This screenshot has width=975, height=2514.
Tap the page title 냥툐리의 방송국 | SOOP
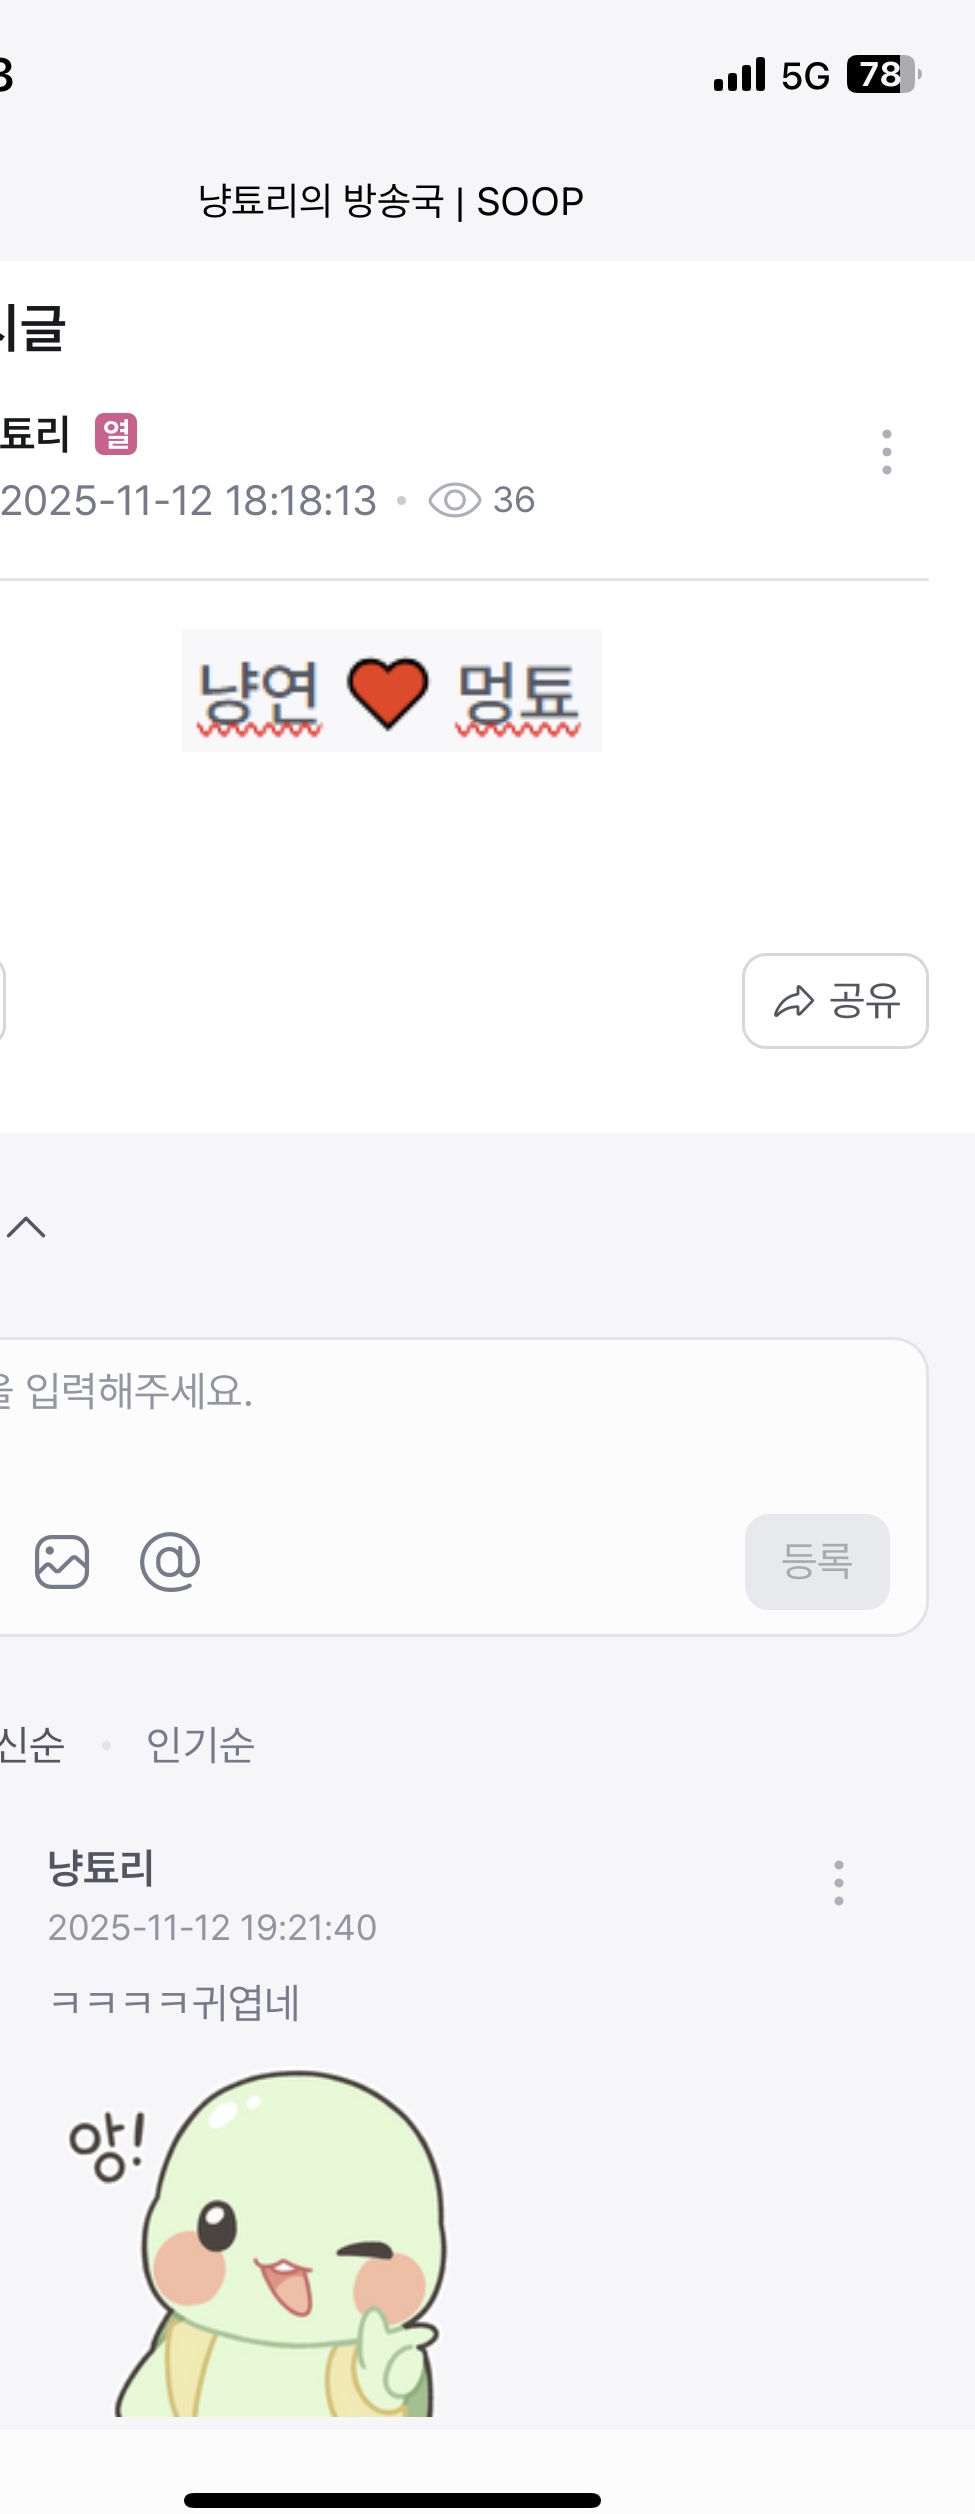point(390,202)
